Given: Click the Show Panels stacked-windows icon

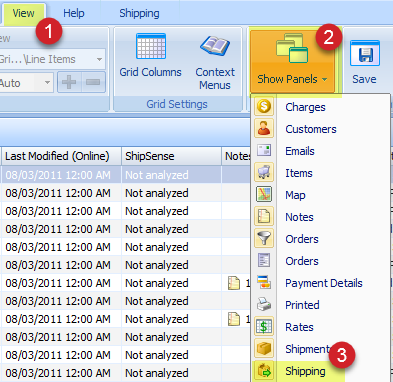Looking at the screenshot, I should click(292, 48).
